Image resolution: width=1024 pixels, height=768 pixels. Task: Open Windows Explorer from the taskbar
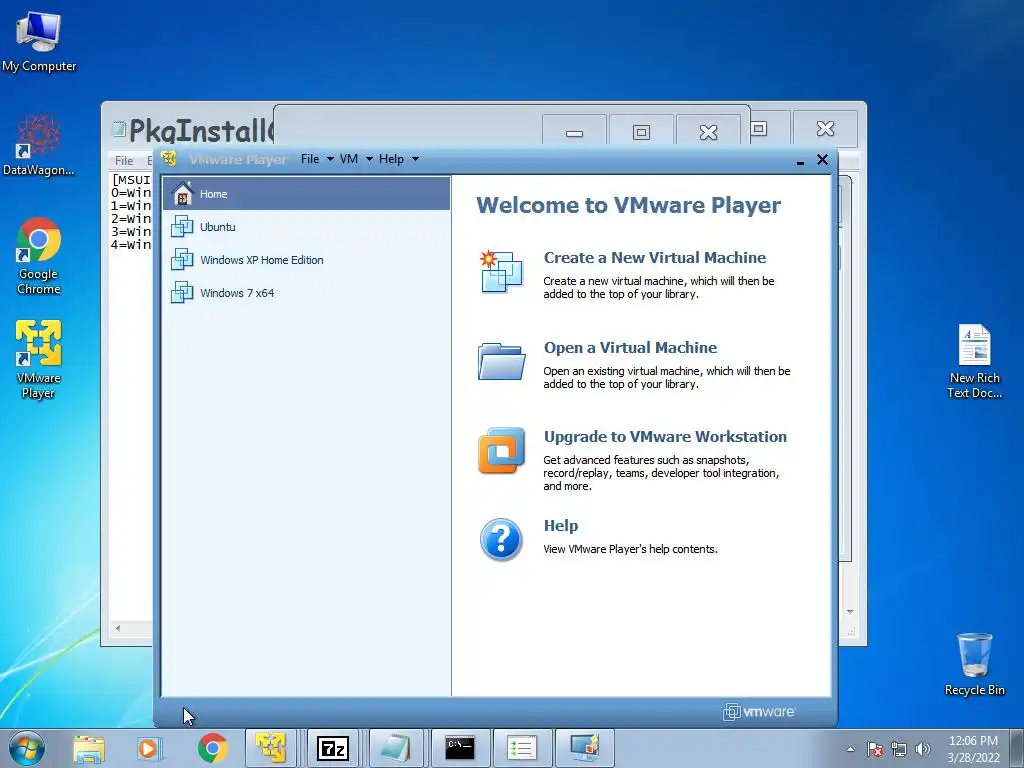tap(89, 748)
